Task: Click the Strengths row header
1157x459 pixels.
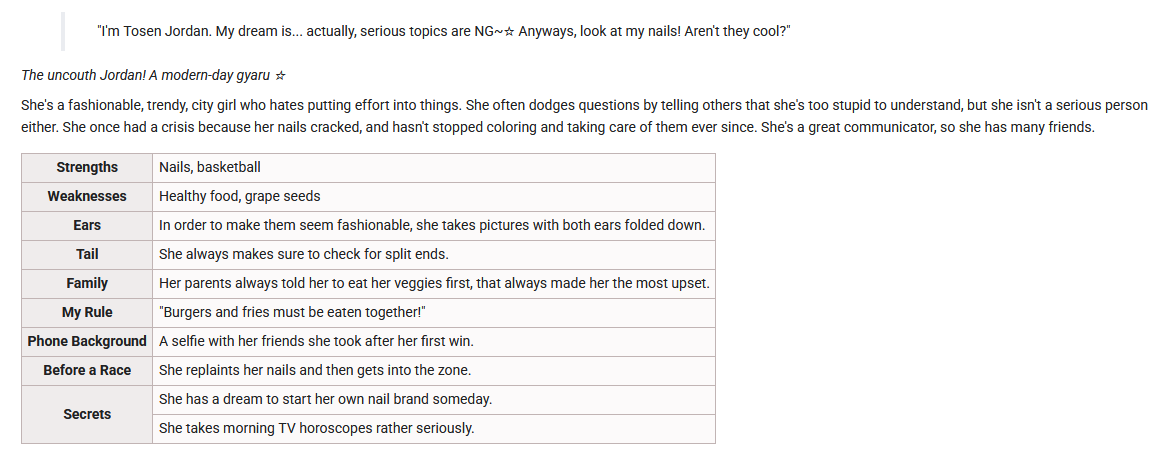Action: click(87, 167)
